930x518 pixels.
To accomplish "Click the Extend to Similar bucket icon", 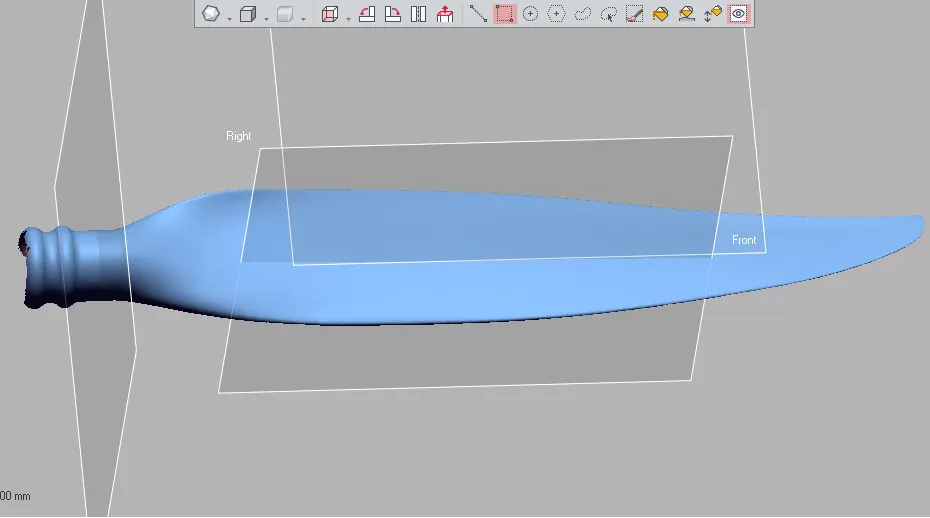I will 686,14.
